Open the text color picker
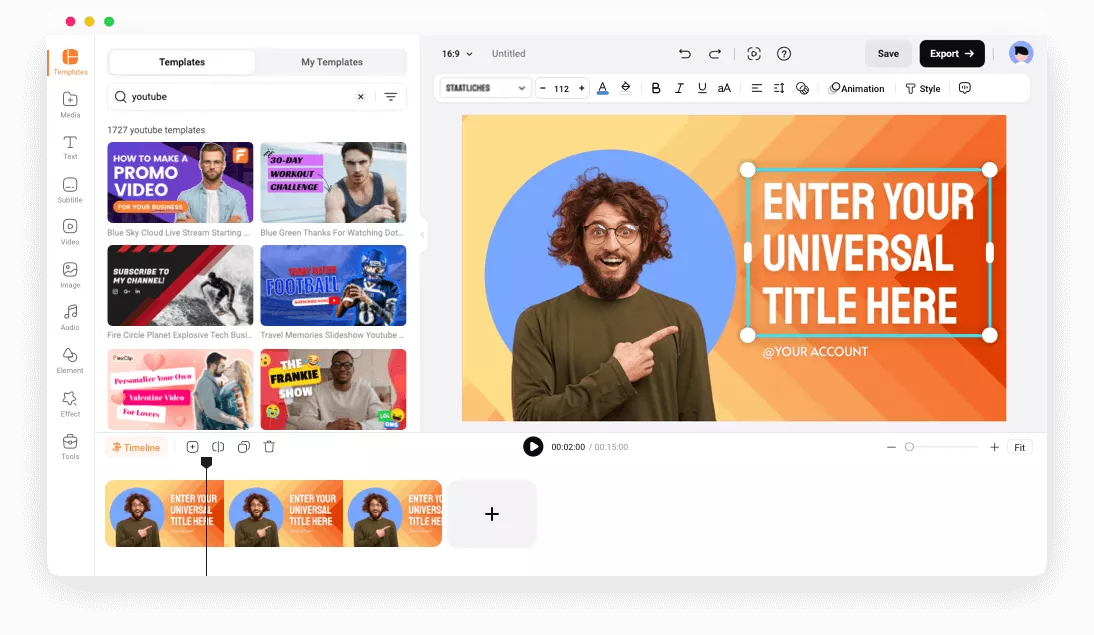Viewport: 1094px width, 635px height. click(603, 88)
